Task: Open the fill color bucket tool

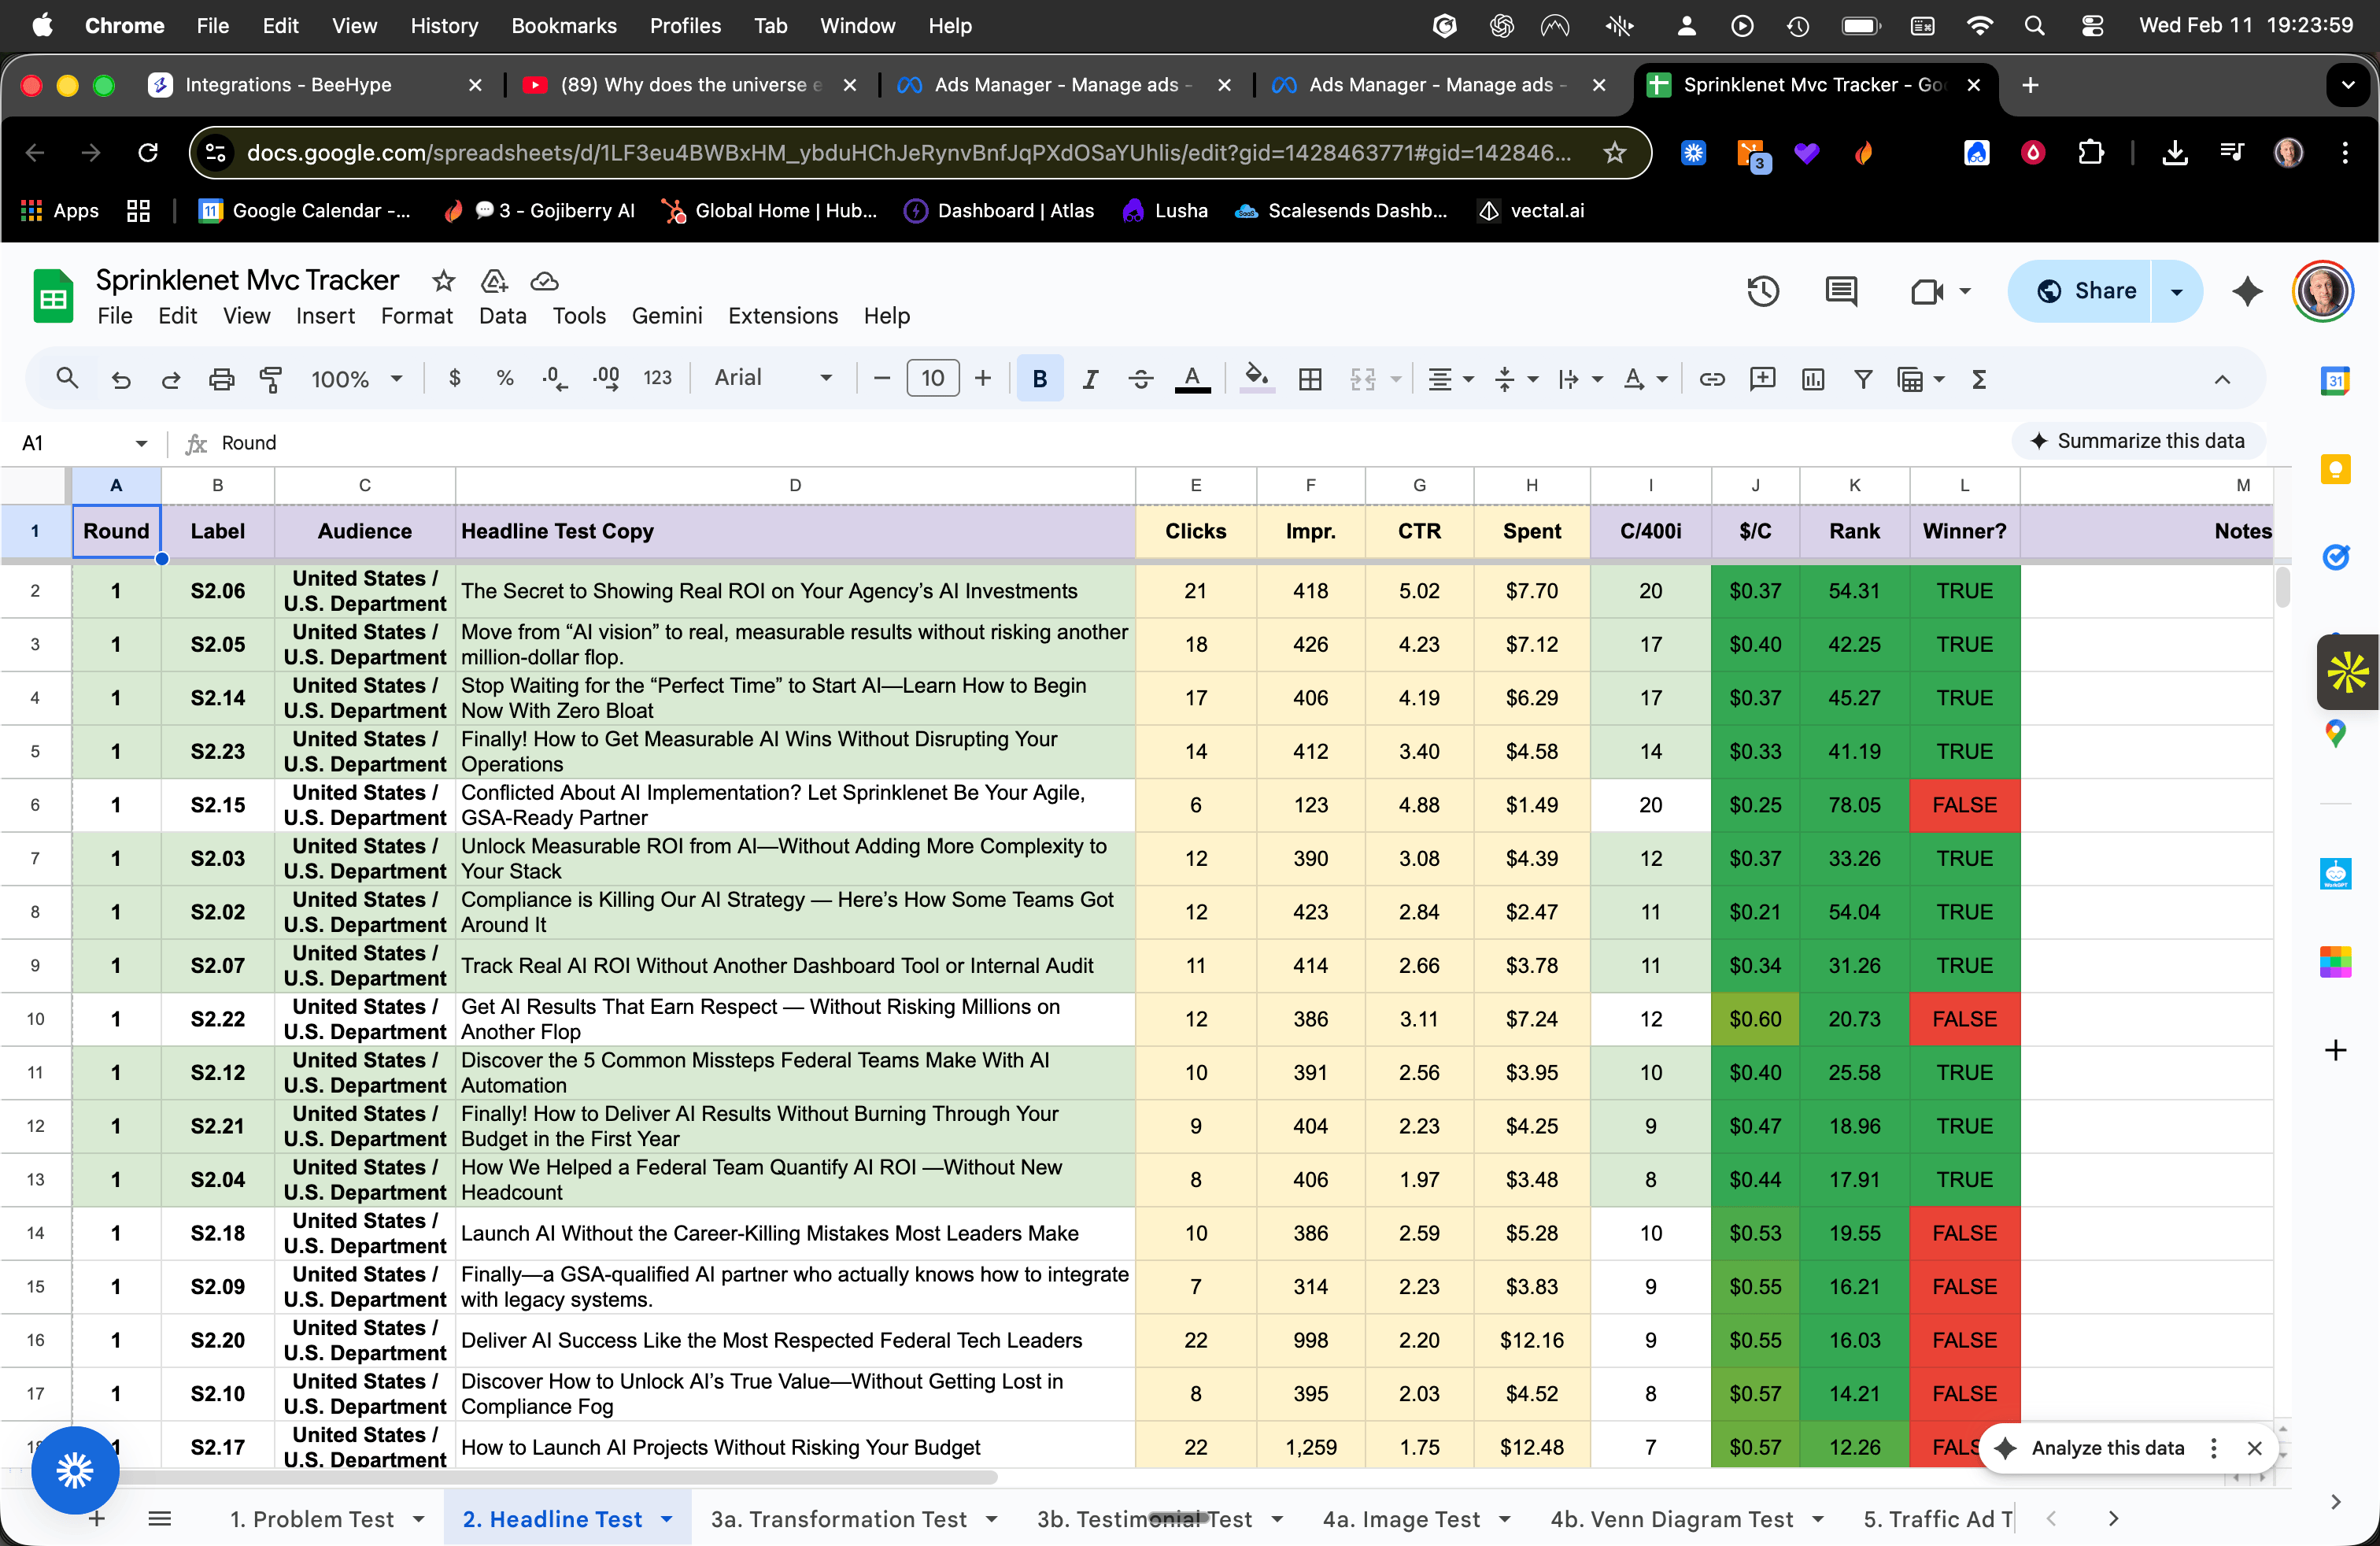Action: pos(1256,378)
